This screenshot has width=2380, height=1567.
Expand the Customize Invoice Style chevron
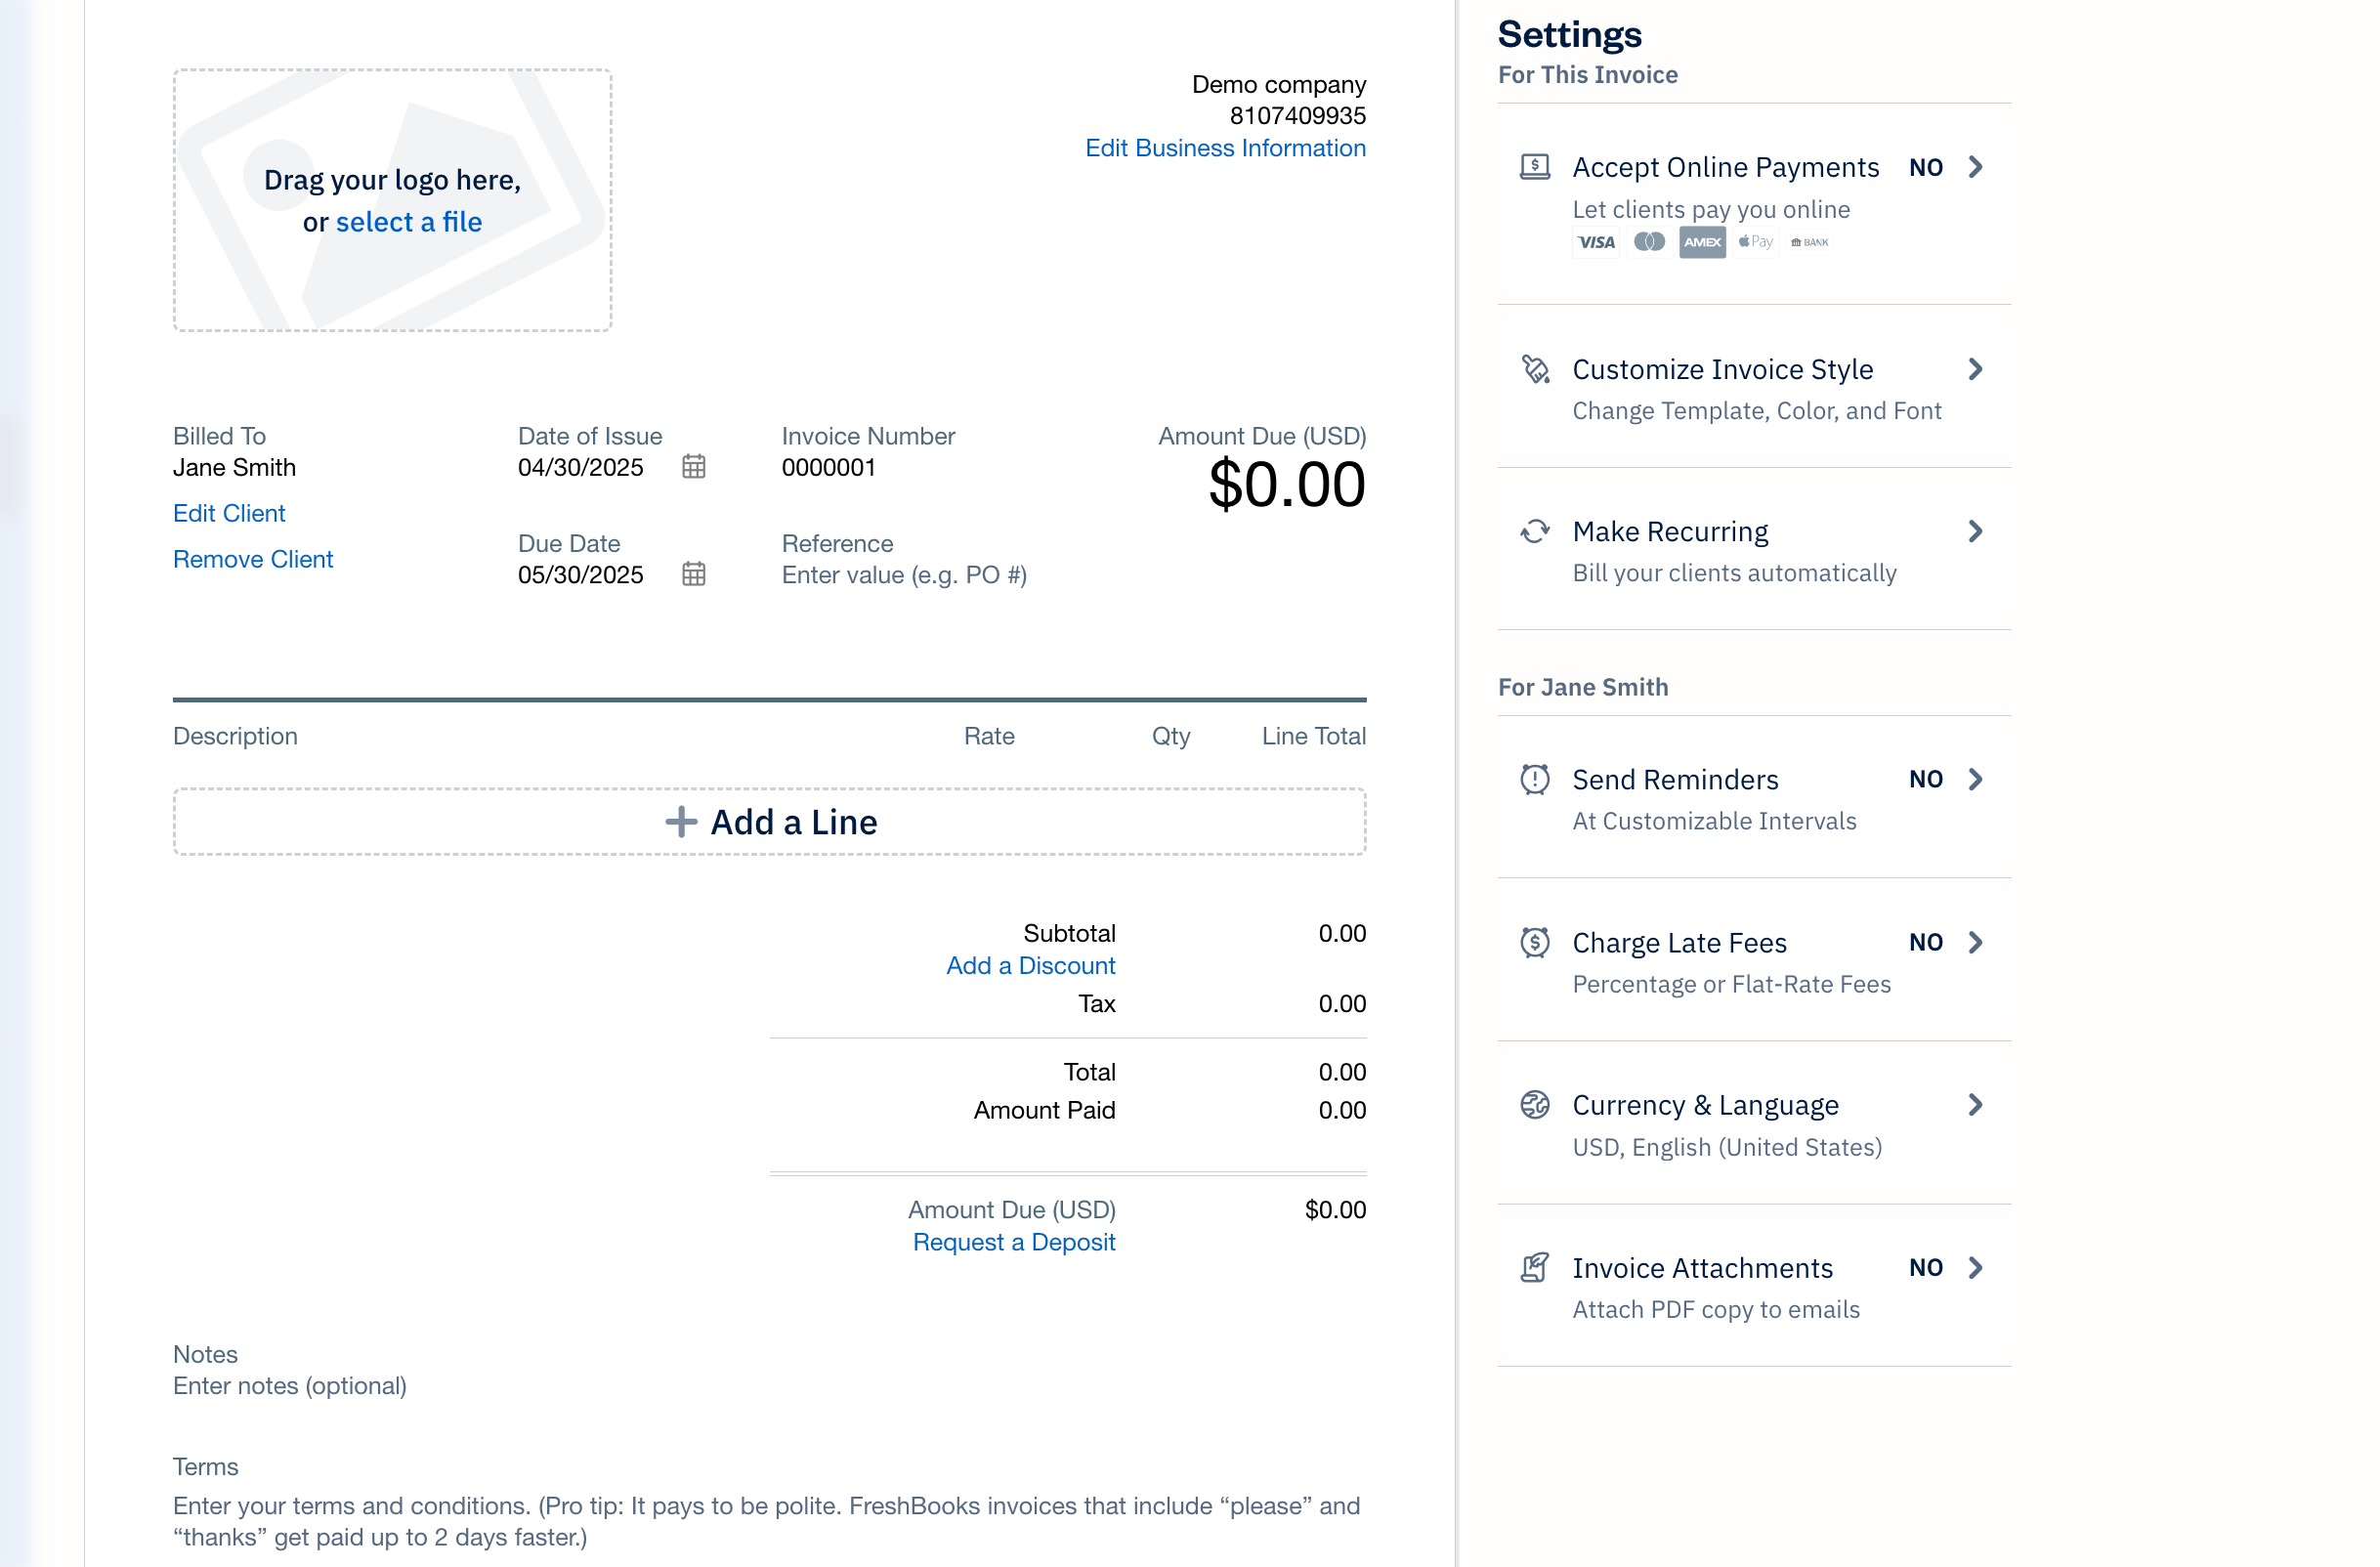pyautogui.click(x=1975, y=368)
